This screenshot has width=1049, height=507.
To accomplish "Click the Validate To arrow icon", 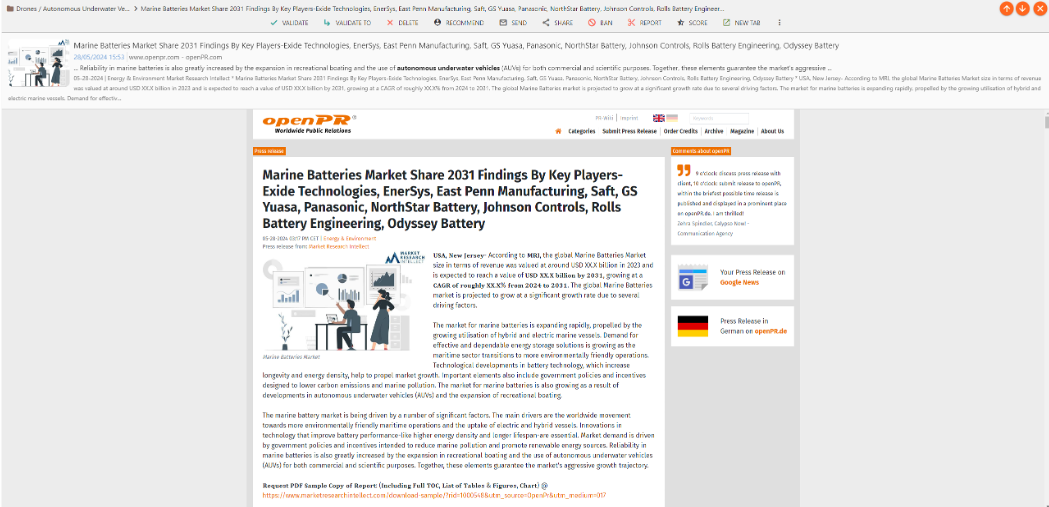I will point(326,23).
